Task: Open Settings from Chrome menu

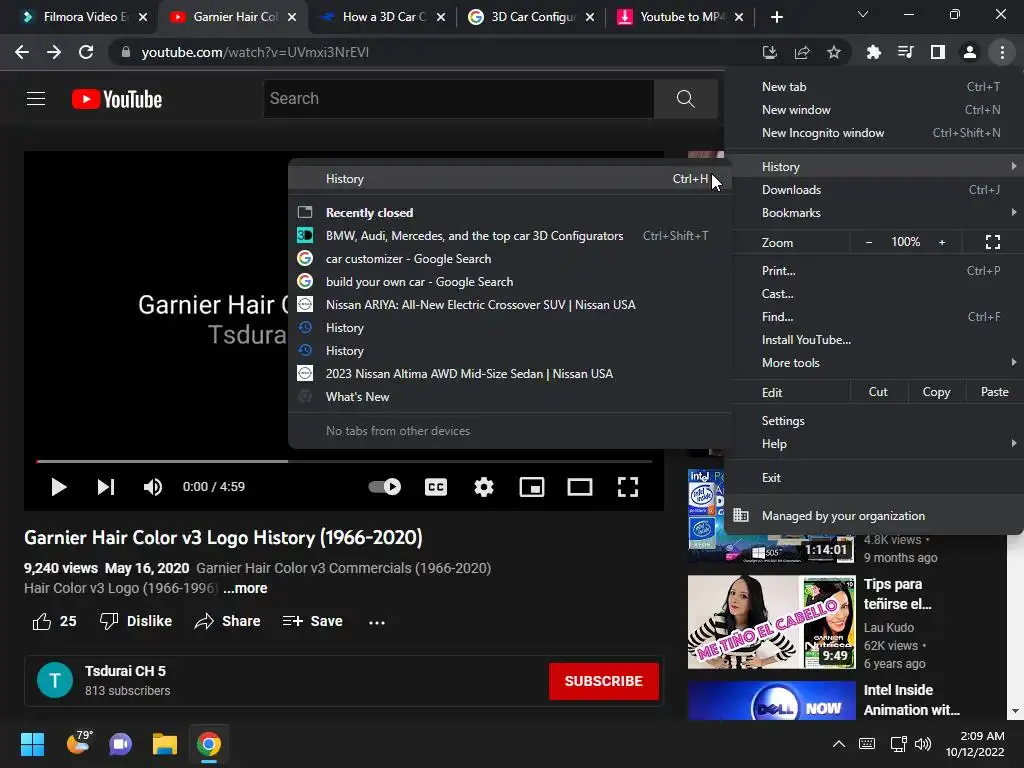Action: (873, 421)
